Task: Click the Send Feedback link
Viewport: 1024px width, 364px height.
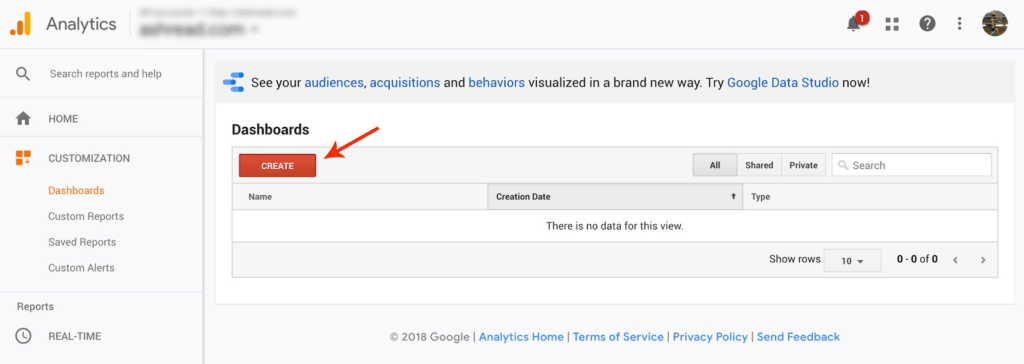Action: [798, 337]
